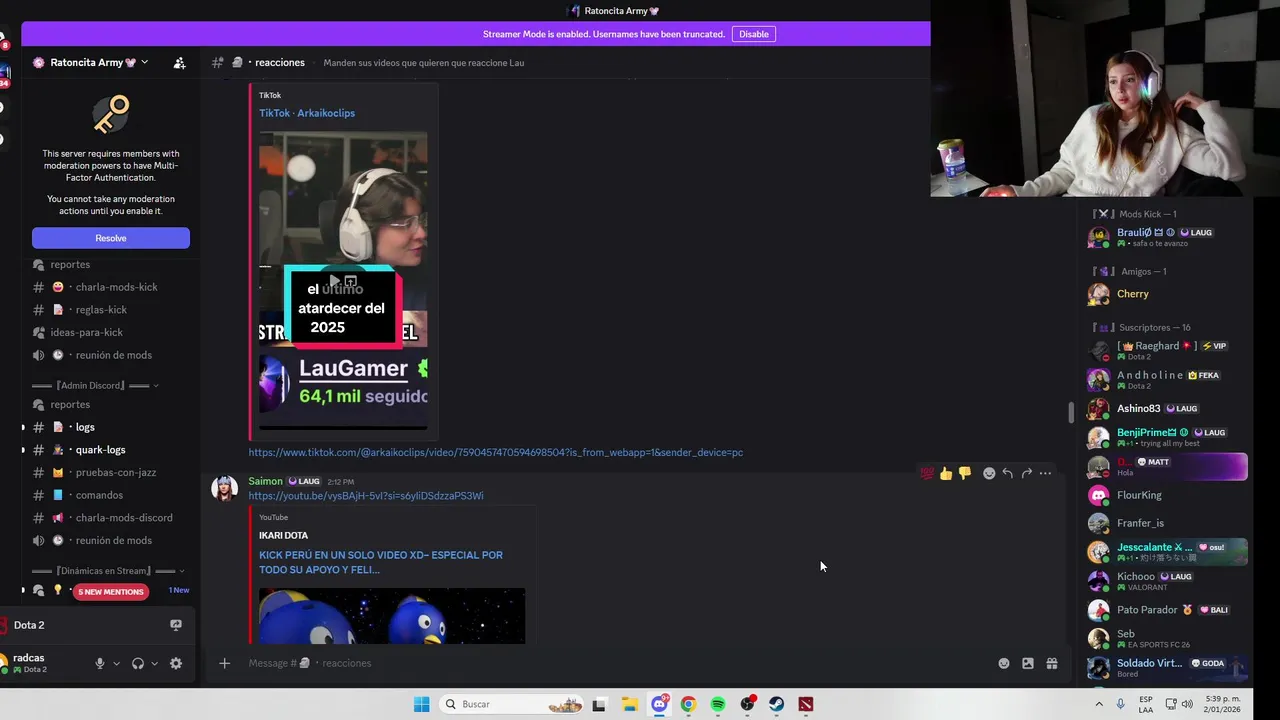
Task: Open Saimon's avatar profile
Action: click(224, 488)
